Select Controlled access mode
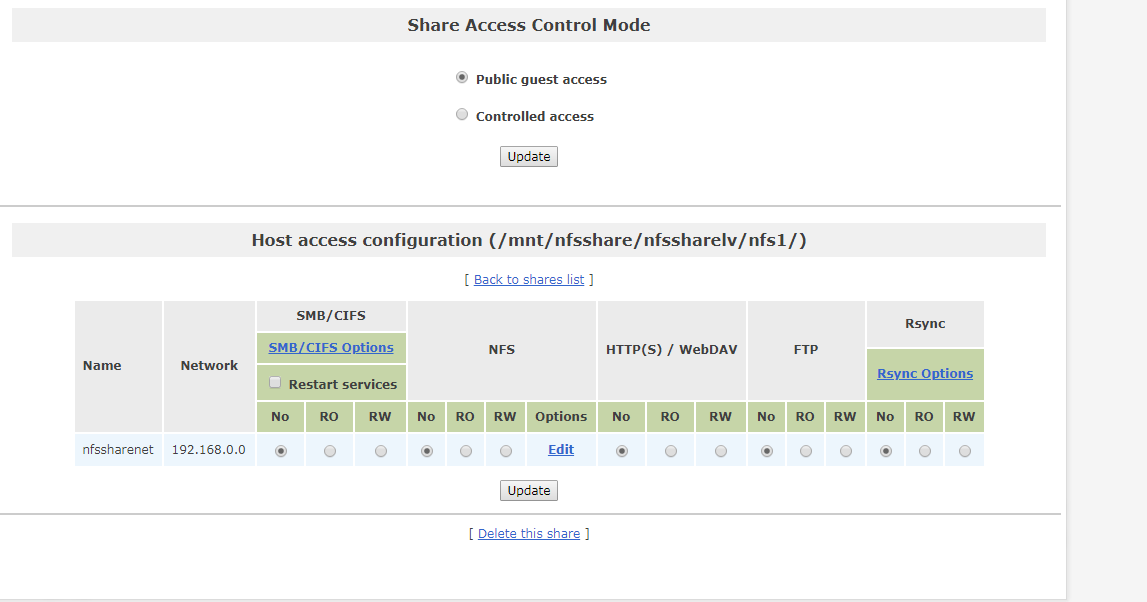1147x602 pixels. 461,113
